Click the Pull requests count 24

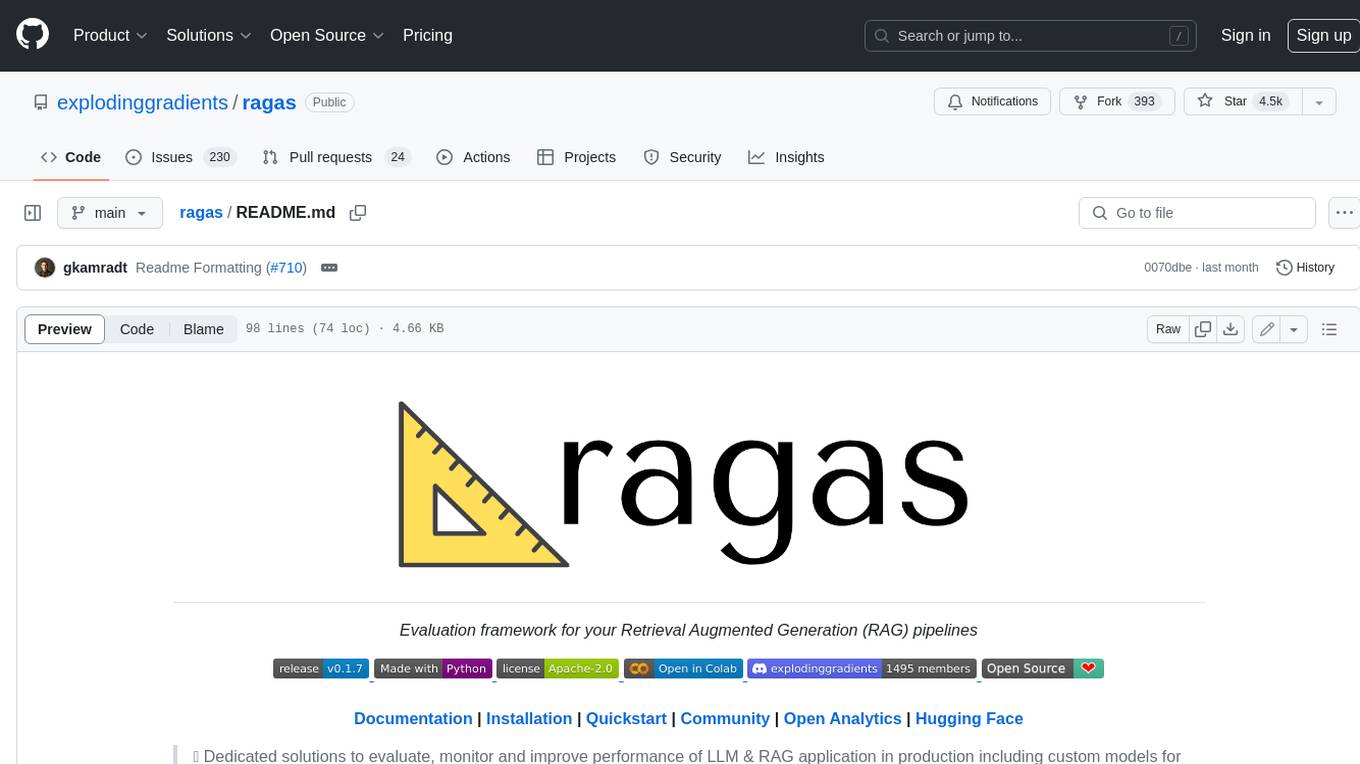tap(398, 157)
